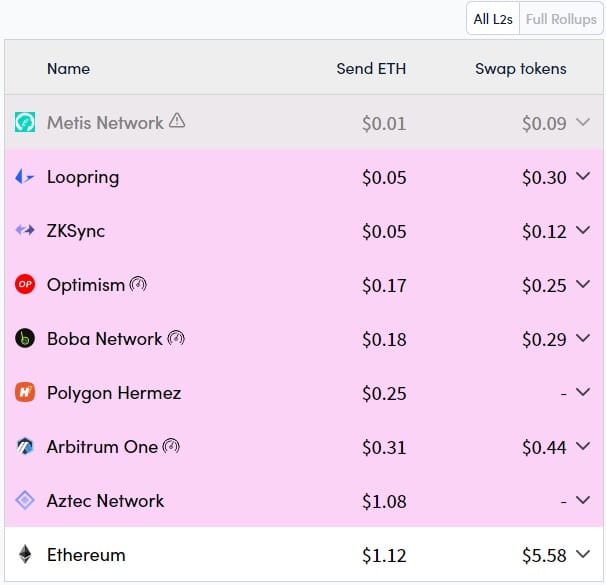Click the Metis Network logo icon
606x585 pixels.
click(x=25, y=122)
